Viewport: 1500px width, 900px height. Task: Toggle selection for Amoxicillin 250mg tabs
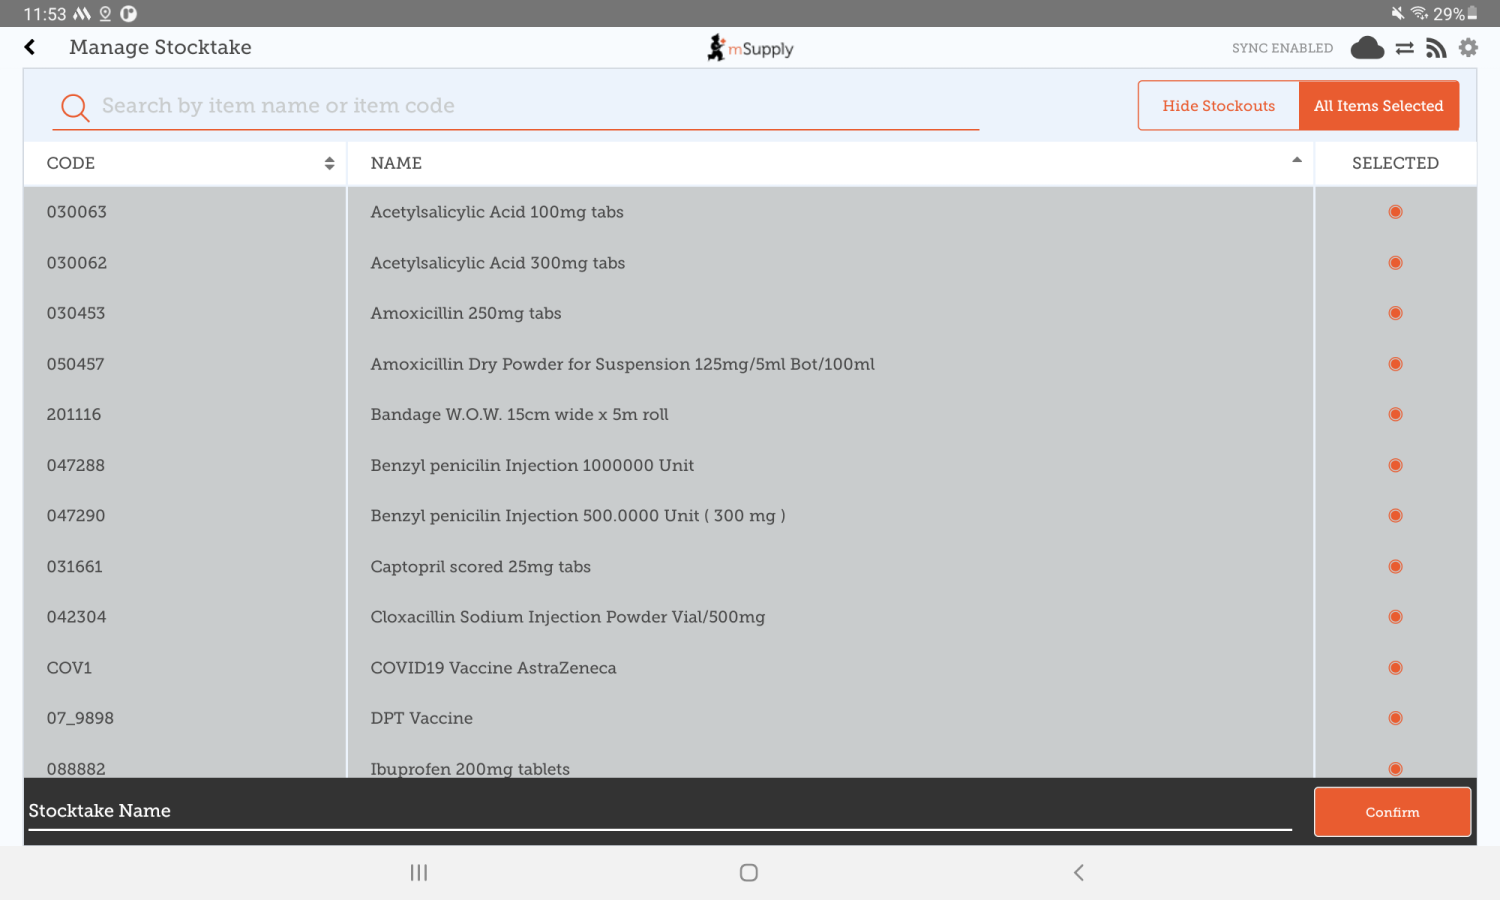coord(1395,313)
